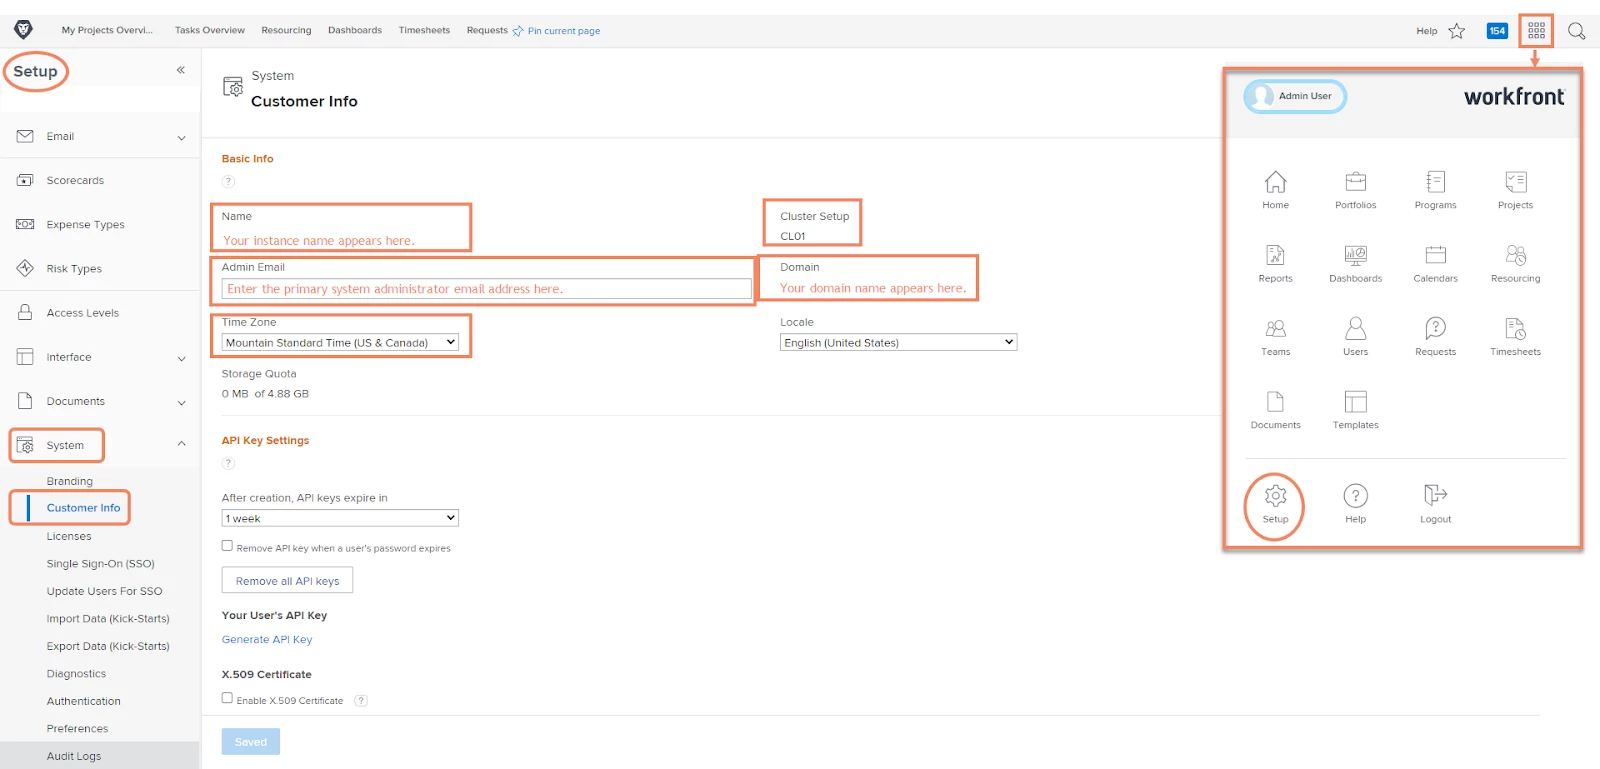Open Calendars from the main menu
The image size is (1600, 769).
coord(1436,264)
